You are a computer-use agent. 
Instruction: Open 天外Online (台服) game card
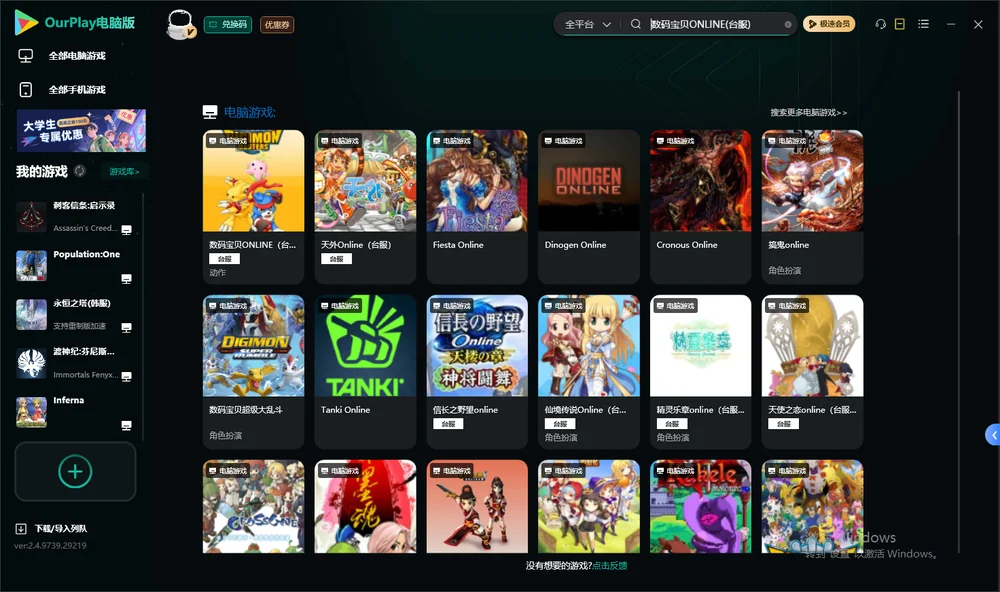click(365, 207)
